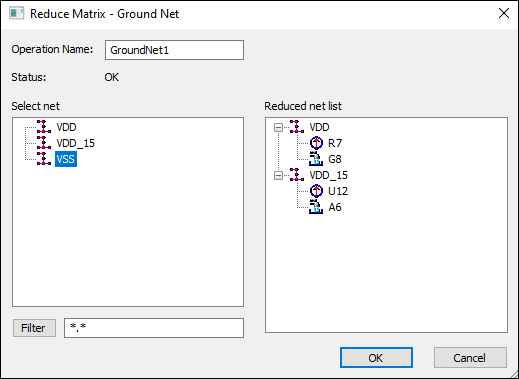Select VDD_15 in the Reduced net list

tap(329, 175)
